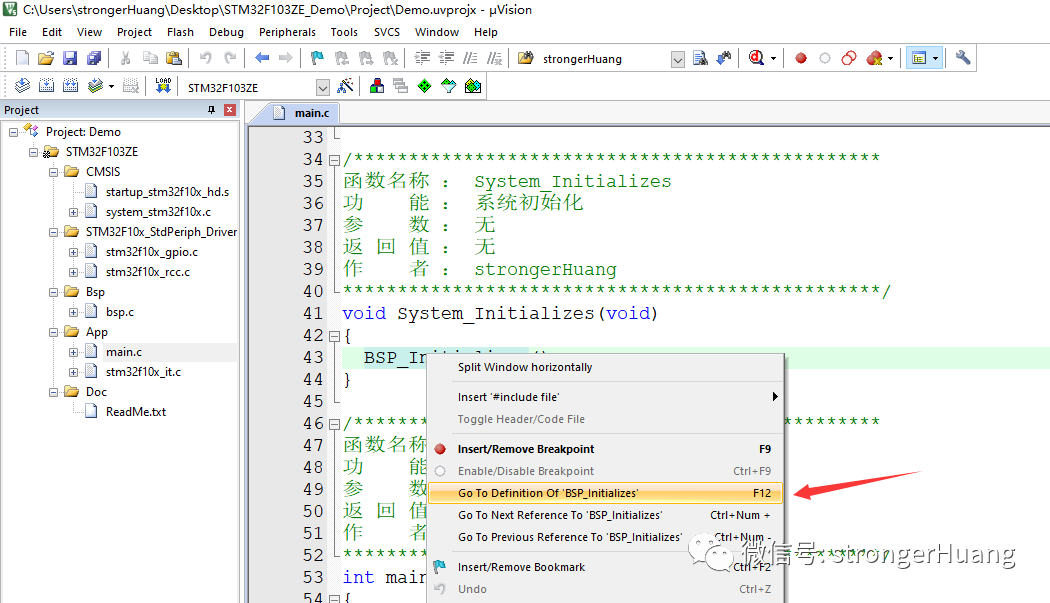This screenshot has width=1050, height=603.
Task: Open Find in Files with the binoculars folder icon
Action: (x=526, y=58)
